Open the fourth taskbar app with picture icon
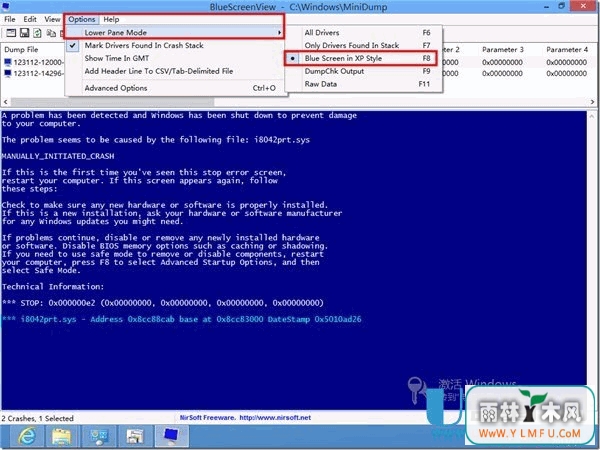The image size is (600, 450). (135, 437)
